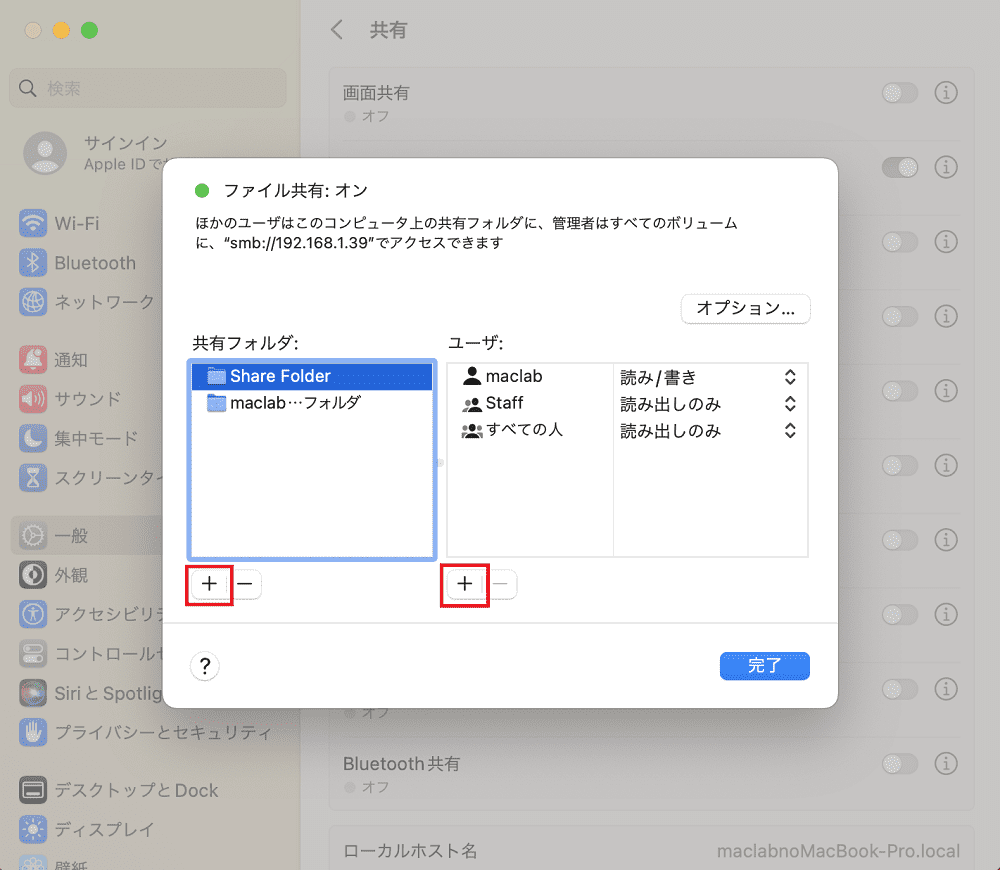This screenshot has height=870, width=1000.
Task: Select Share Folder in shared folders list
Action: [x=312, y=376]
